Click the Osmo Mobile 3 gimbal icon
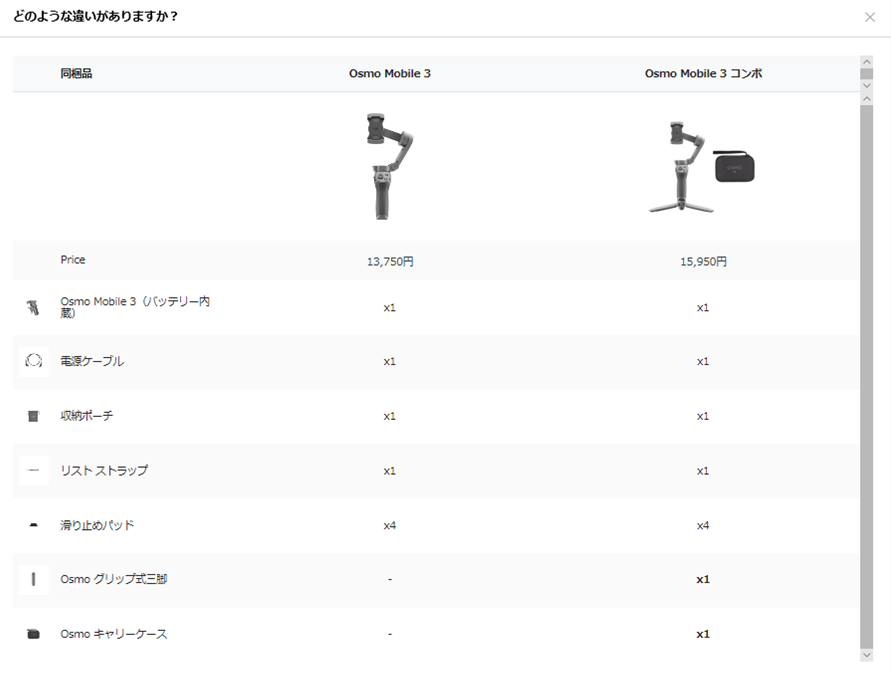The image size is (891, 673). (33, 307)
